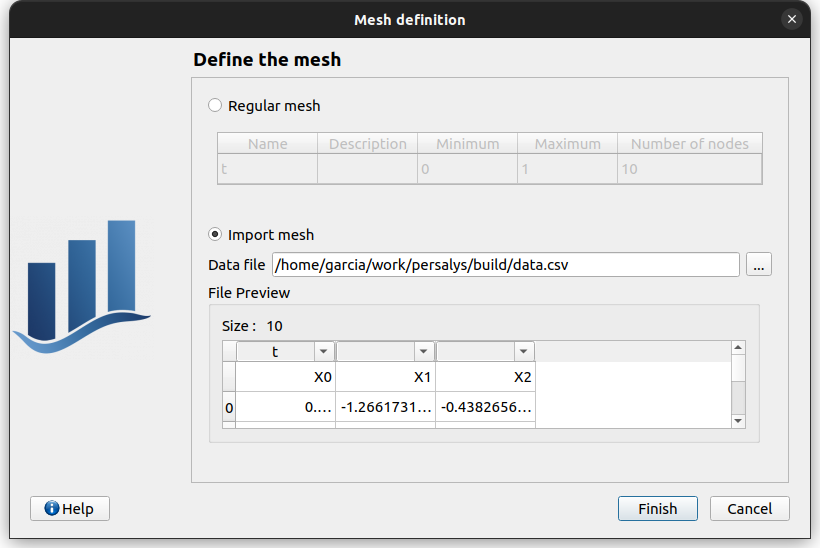The image size is (822, 550).
Task: Open the t column dropdown
Action: [x=323, y=352]
